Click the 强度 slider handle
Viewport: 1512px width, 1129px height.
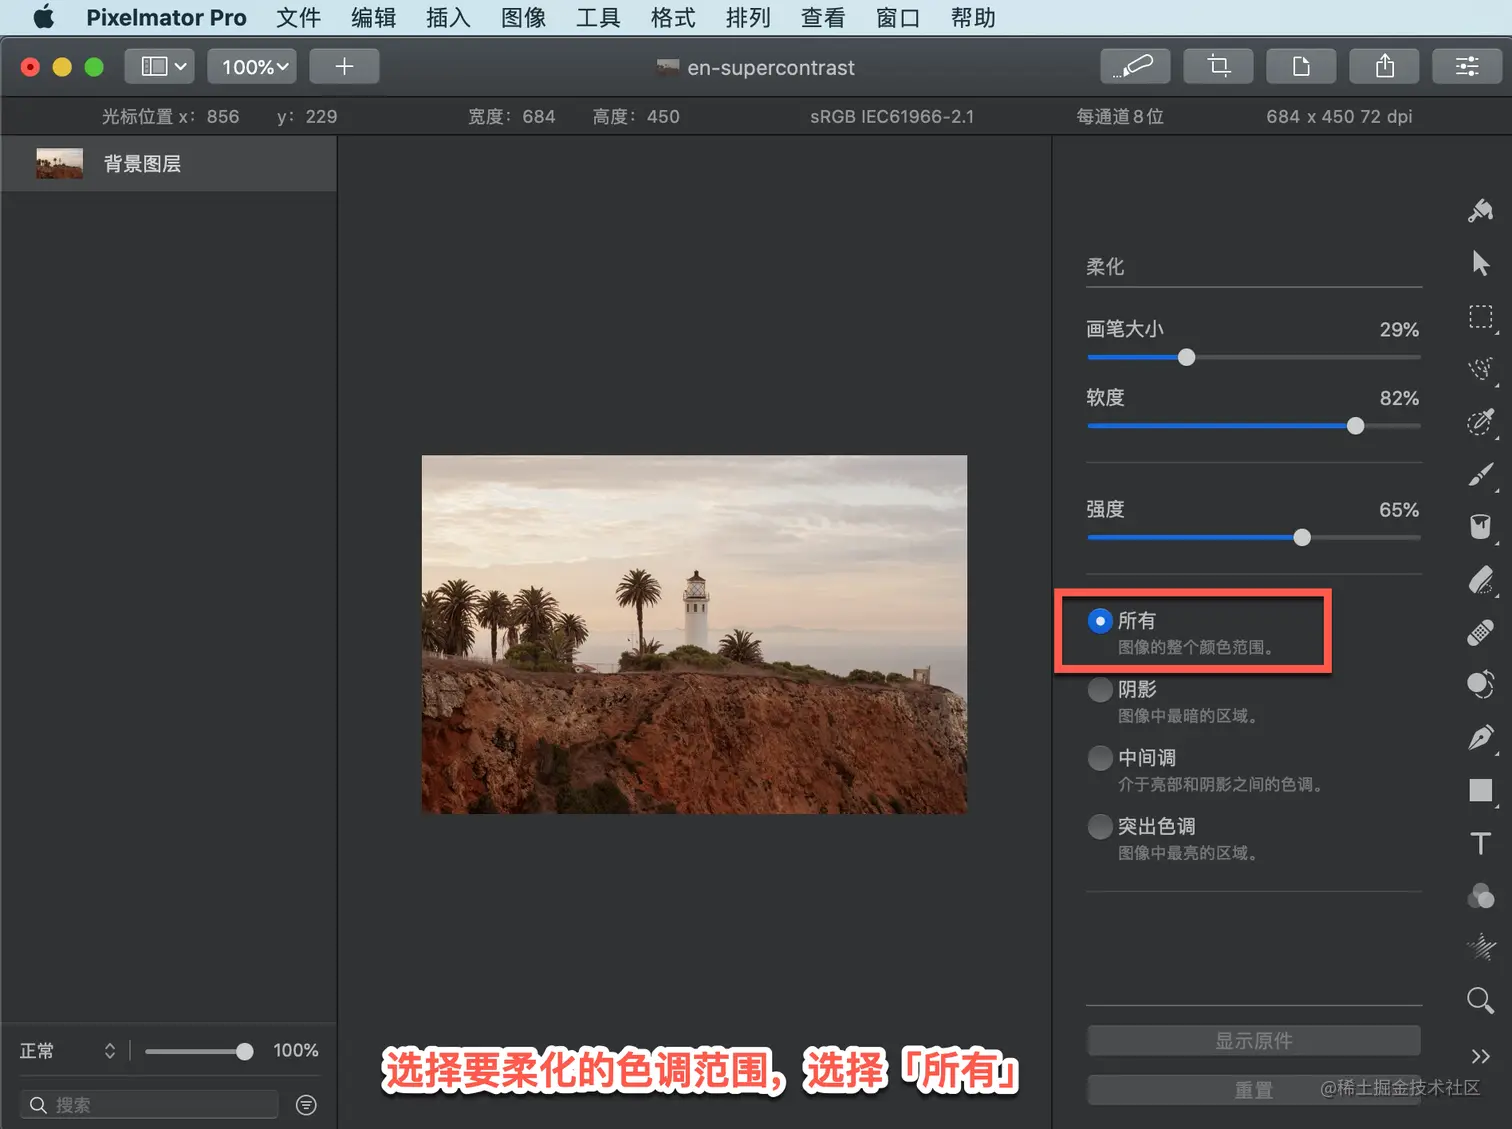tap(1302, 538)
